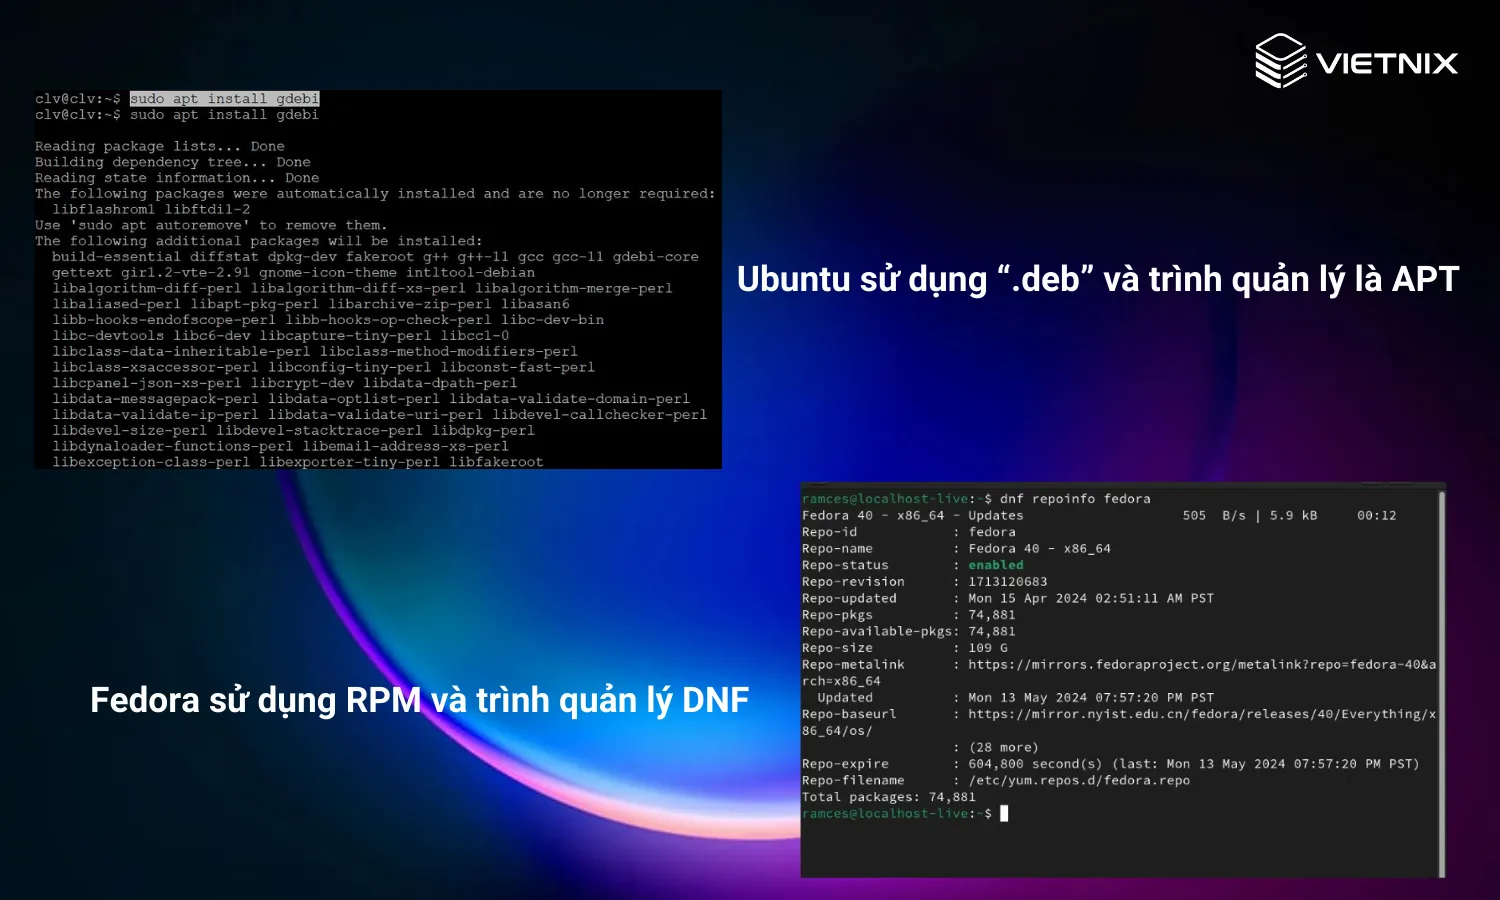Click 'The following additional packages will be installed:'
The image size is (1500, 900).
(258, 241)
